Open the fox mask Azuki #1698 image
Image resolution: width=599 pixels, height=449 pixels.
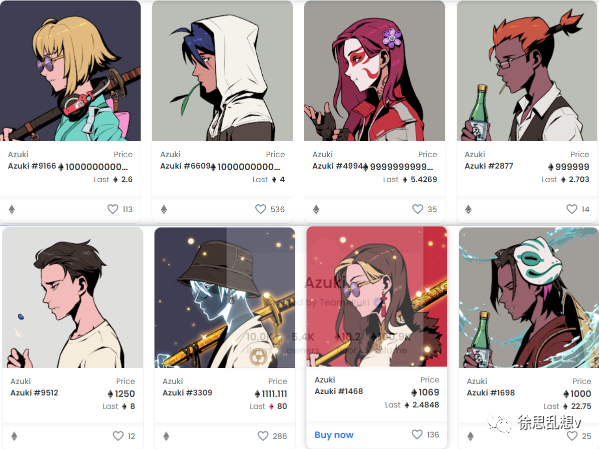pos(529,298)
